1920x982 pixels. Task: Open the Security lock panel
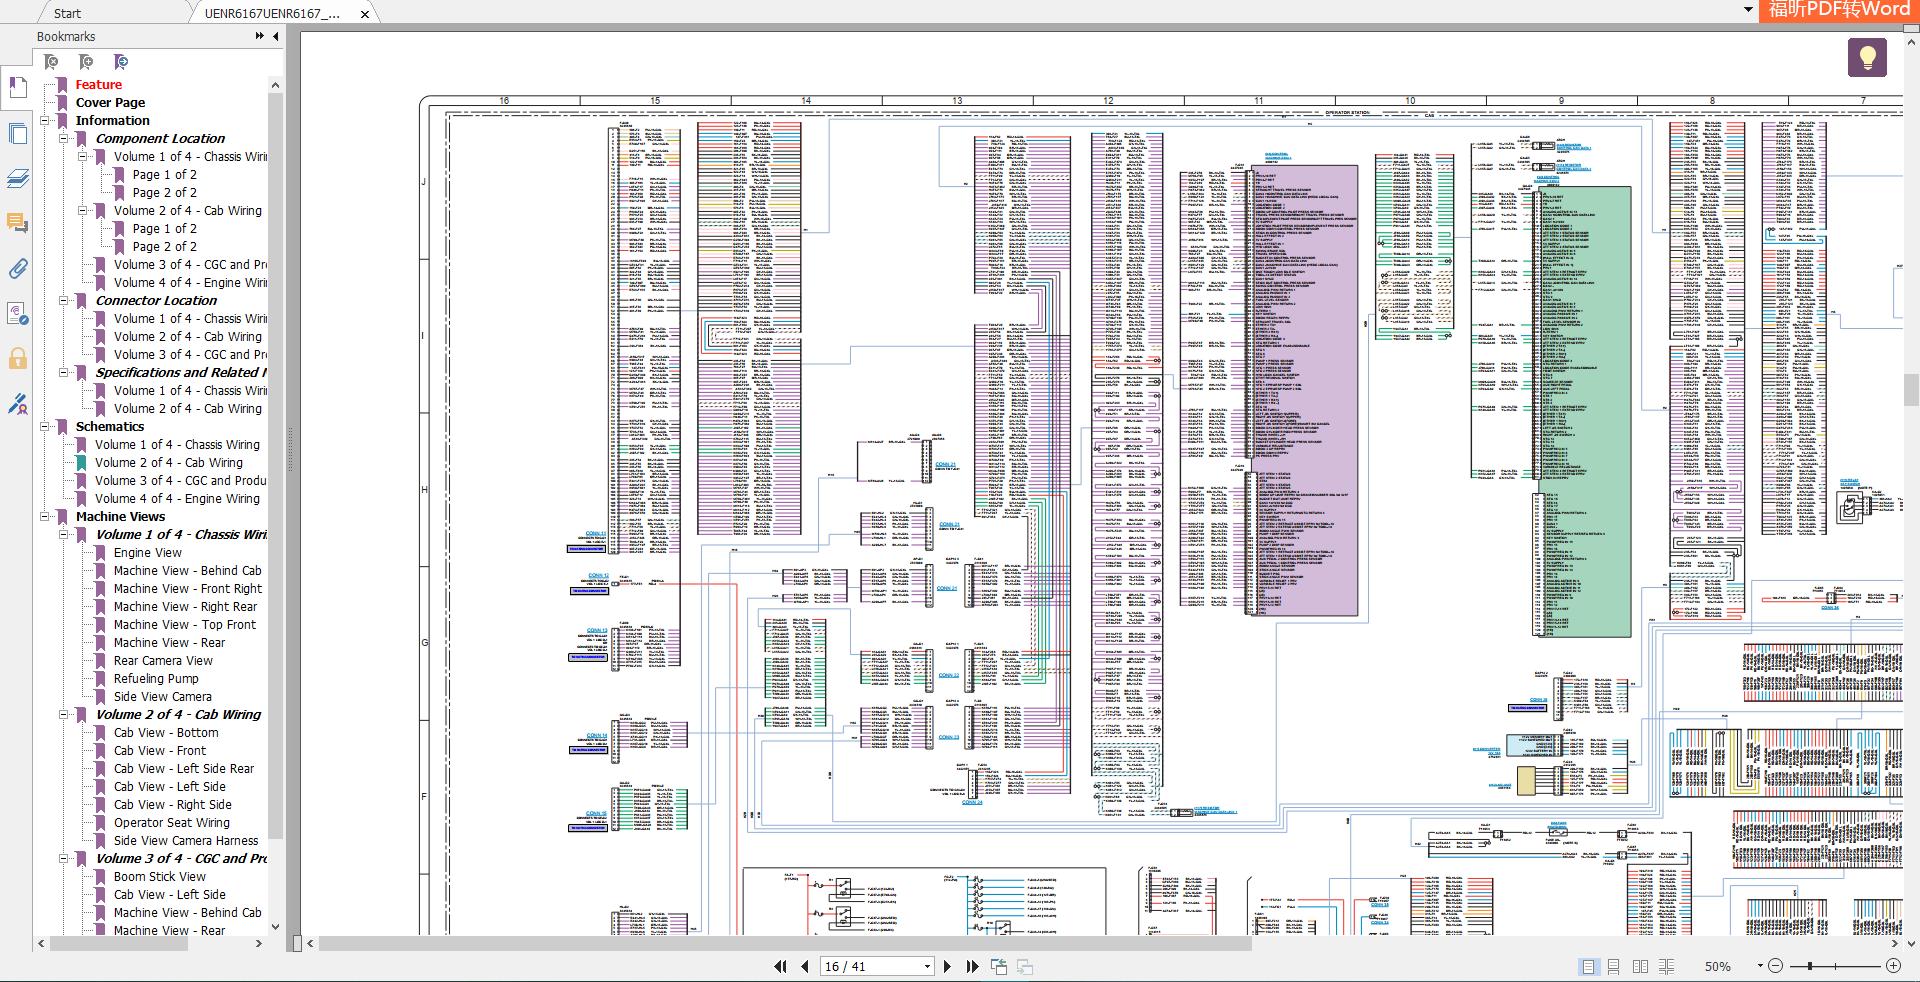[17, 358]
